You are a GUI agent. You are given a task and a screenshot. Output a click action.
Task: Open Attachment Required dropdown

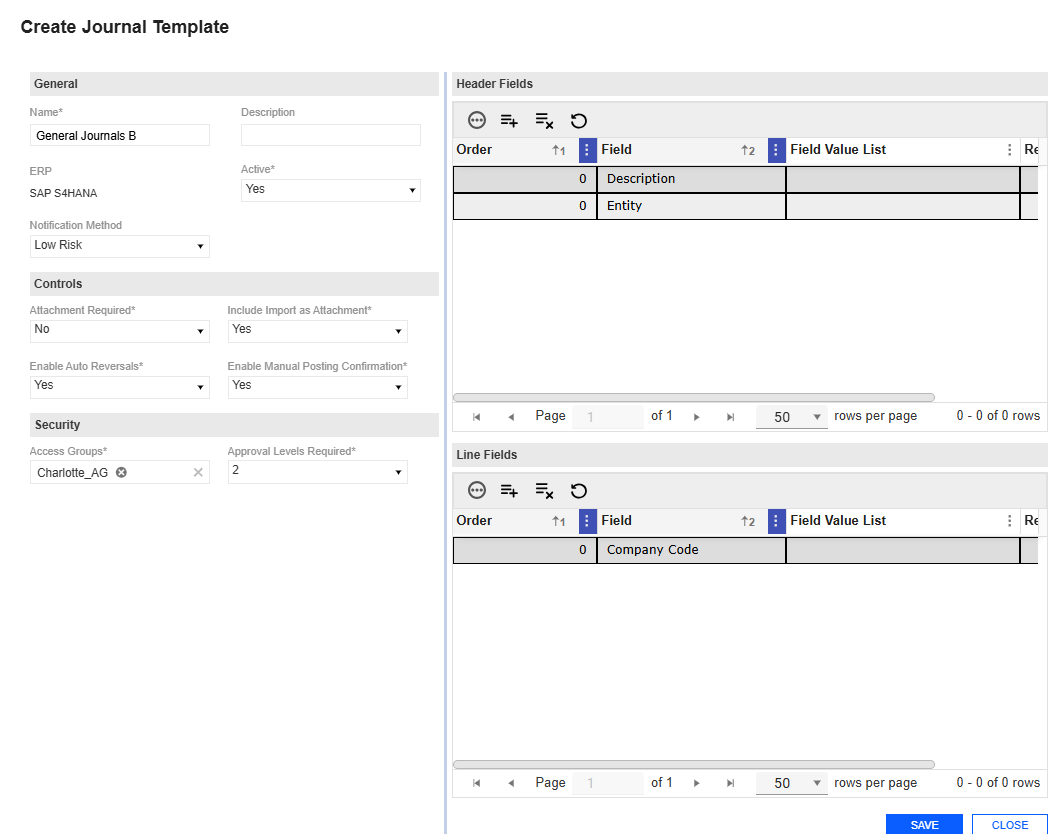(119, 330)
